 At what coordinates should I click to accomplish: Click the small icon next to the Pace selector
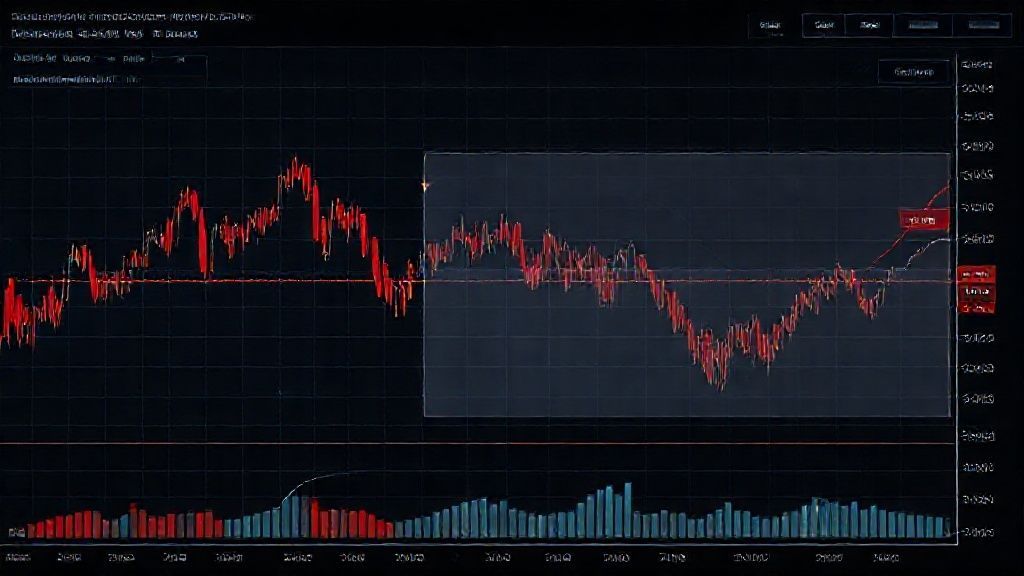[180, 61]
